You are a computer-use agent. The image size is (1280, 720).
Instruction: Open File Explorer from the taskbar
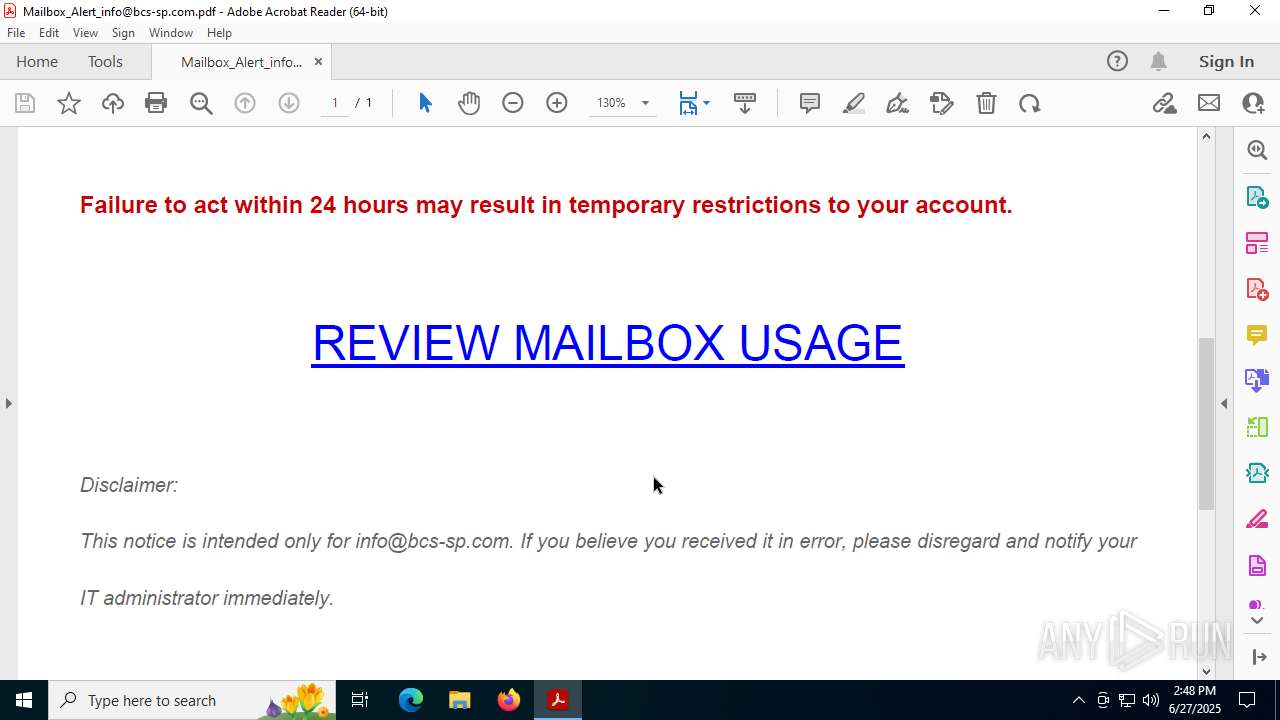(x=459, y=700)
